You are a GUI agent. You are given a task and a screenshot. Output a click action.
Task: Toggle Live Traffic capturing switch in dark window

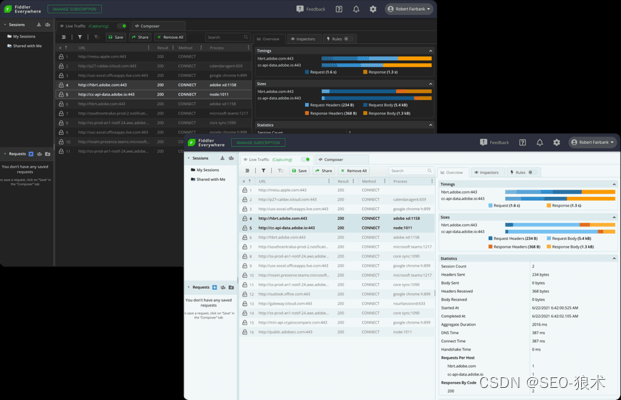122,26
